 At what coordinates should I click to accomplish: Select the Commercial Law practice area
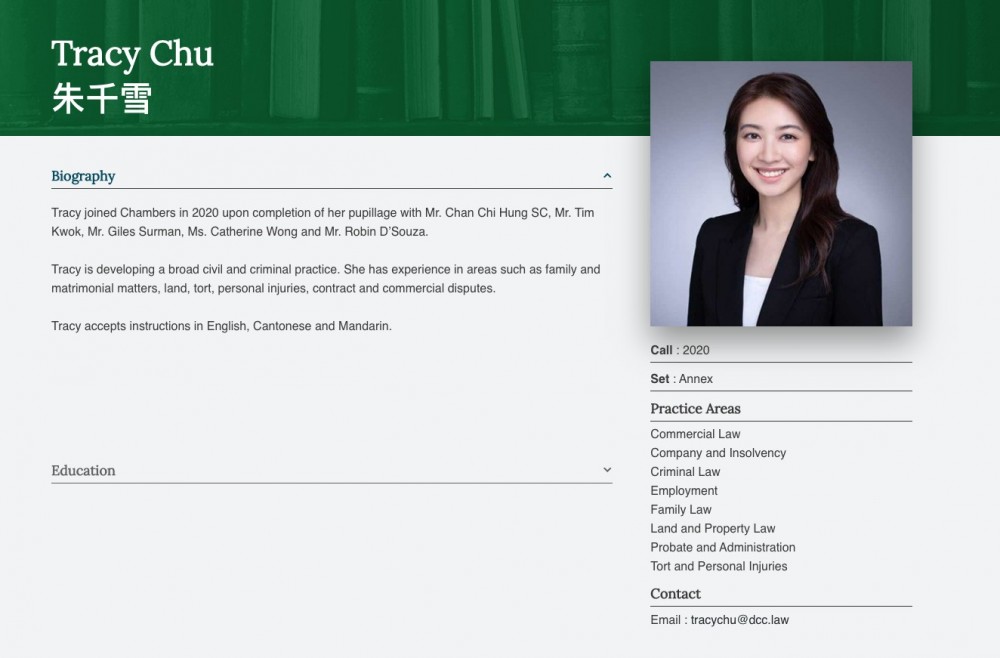click(695, 434)
